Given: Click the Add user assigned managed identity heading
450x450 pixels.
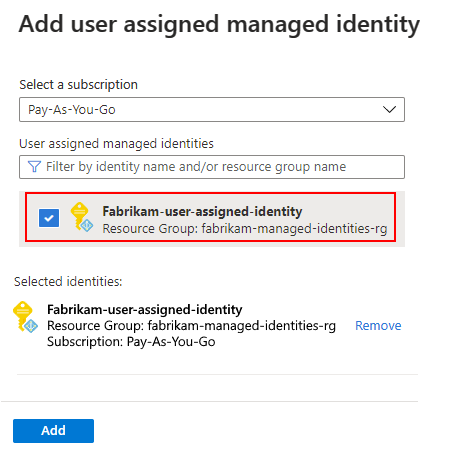Looking at the screenshot, I should click(219, 25).
